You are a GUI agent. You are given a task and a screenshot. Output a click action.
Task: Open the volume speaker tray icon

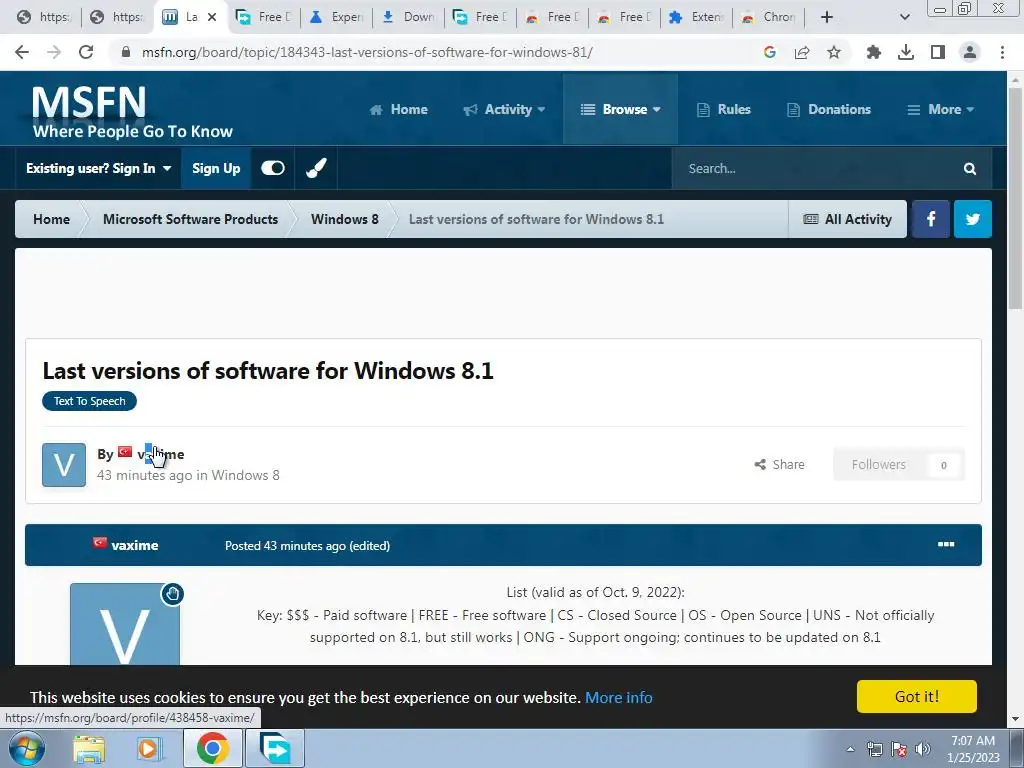click(923, 749)
